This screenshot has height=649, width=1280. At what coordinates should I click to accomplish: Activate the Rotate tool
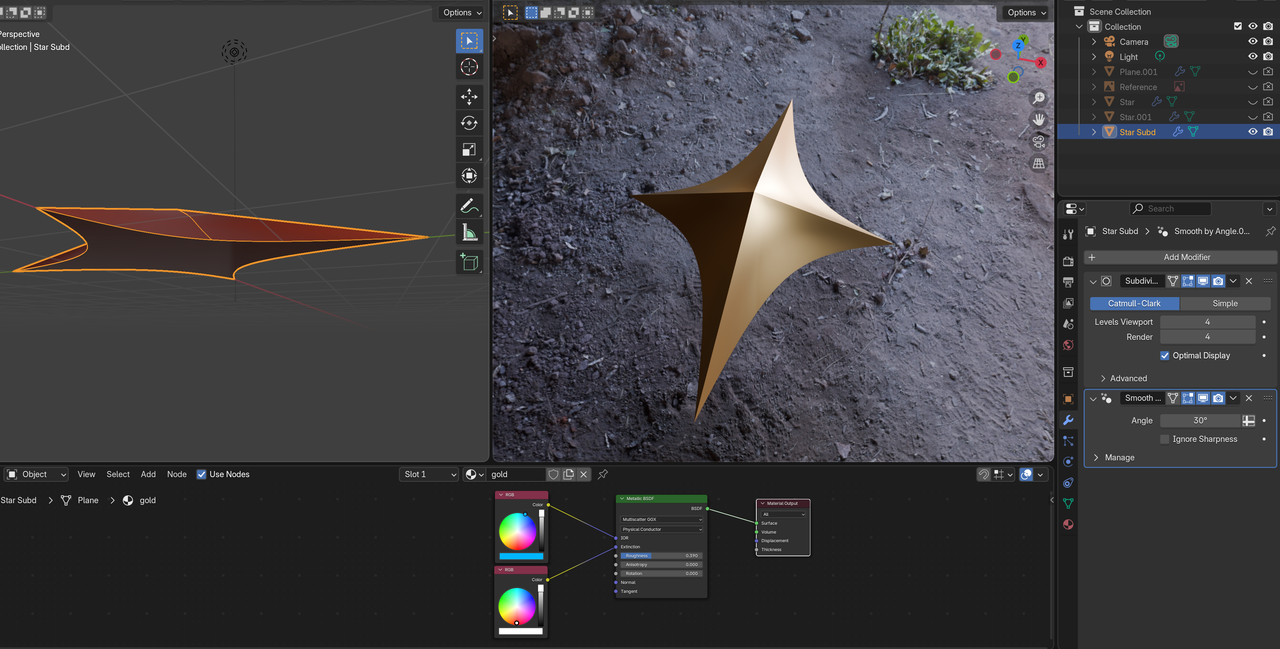(468, 122)
